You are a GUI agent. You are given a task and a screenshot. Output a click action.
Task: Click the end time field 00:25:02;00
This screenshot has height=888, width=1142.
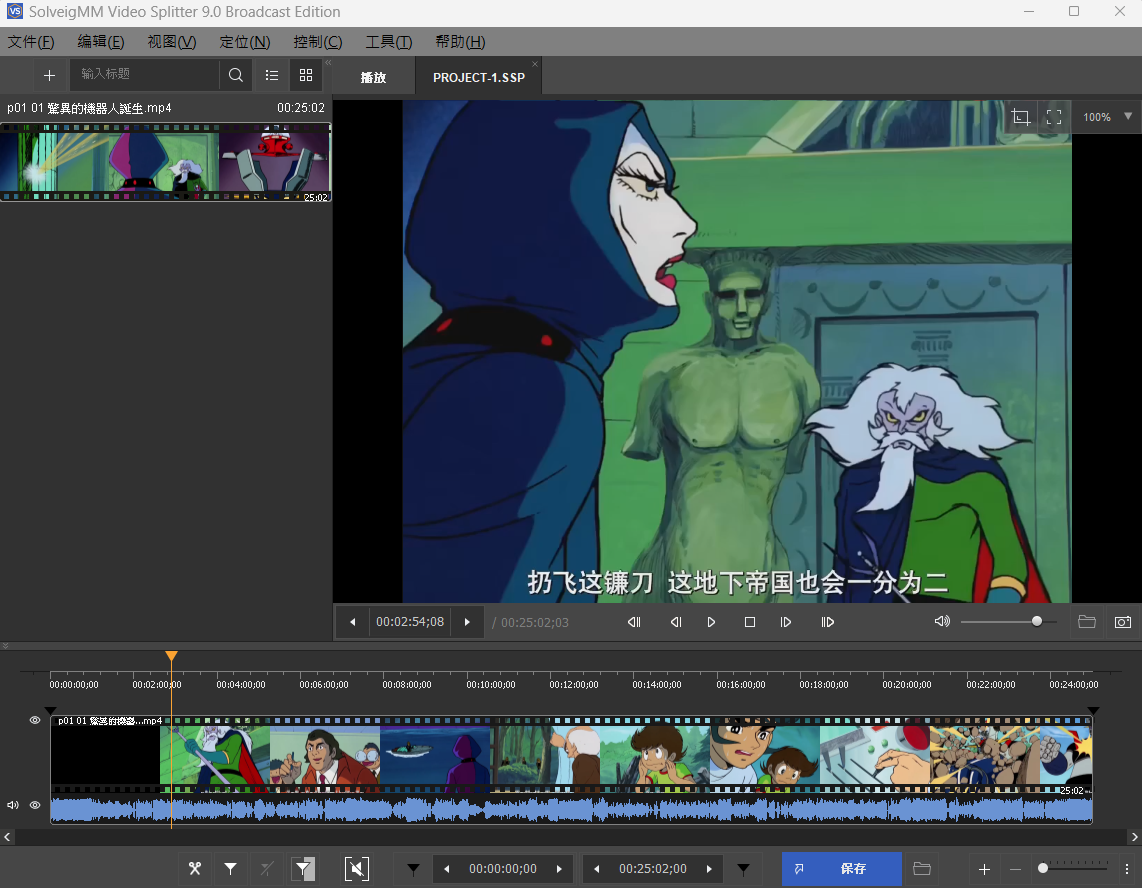tap(653, 869)
